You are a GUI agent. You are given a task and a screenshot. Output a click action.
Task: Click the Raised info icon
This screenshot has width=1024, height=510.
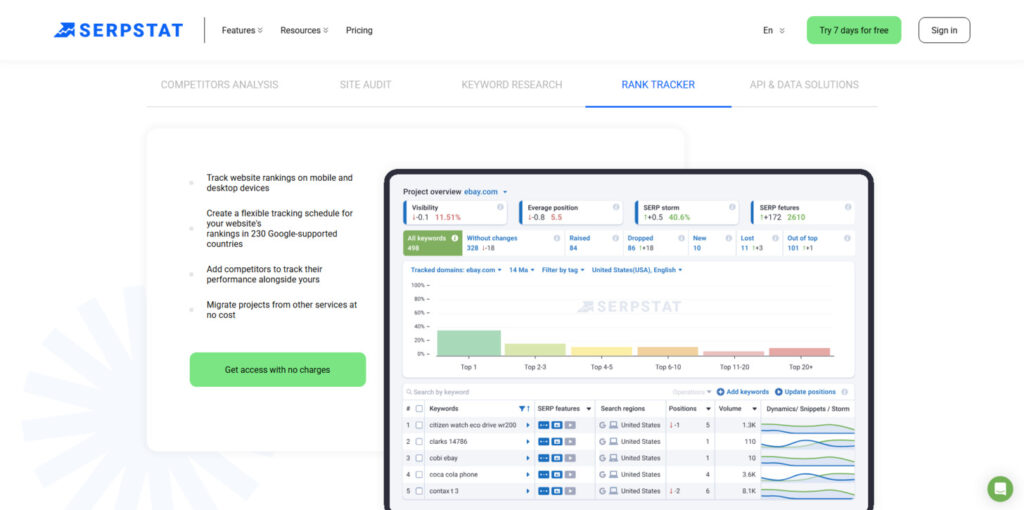[x=616, y=238]
